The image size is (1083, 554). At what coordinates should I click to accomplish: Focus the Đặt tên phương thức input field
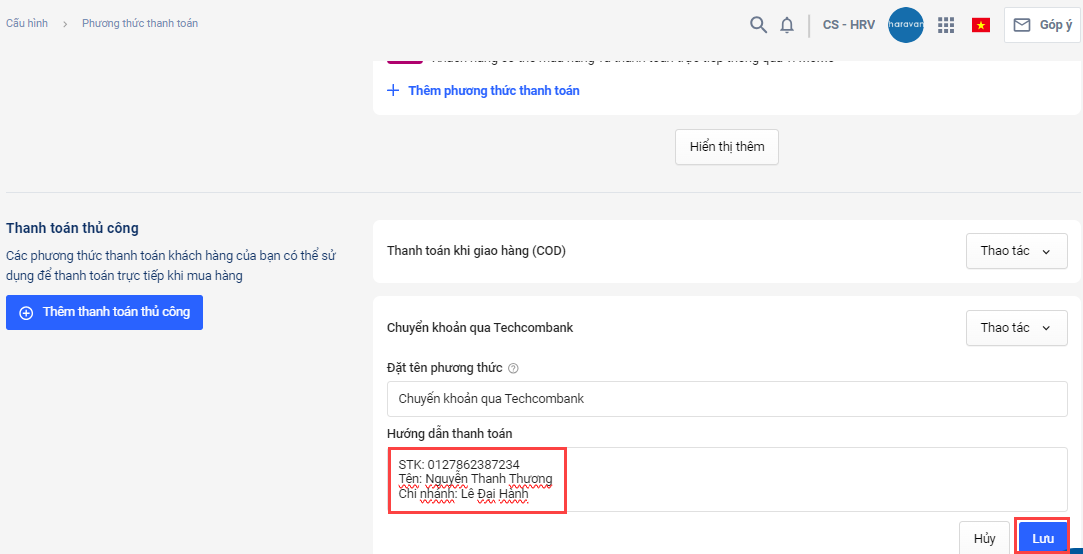727,399
